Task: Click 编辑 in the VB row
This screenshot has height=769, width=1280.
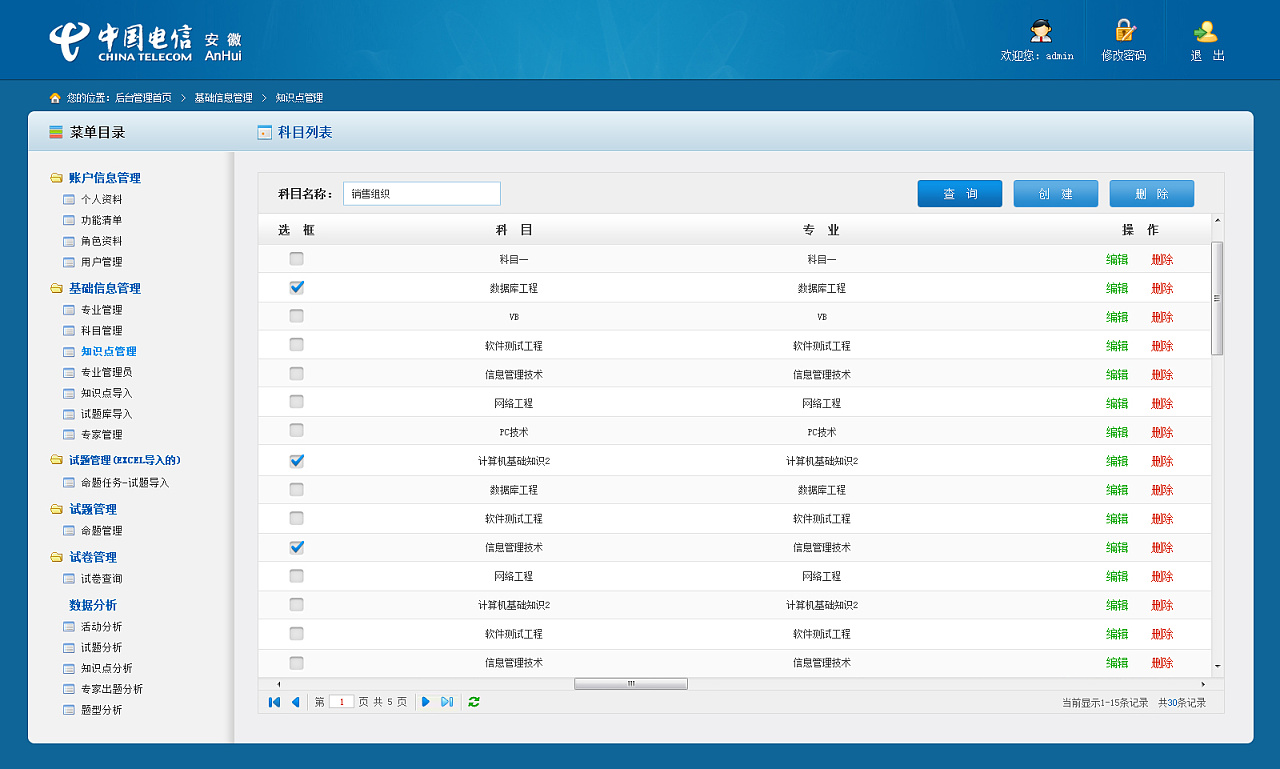Action: [x=1117, y=317]
